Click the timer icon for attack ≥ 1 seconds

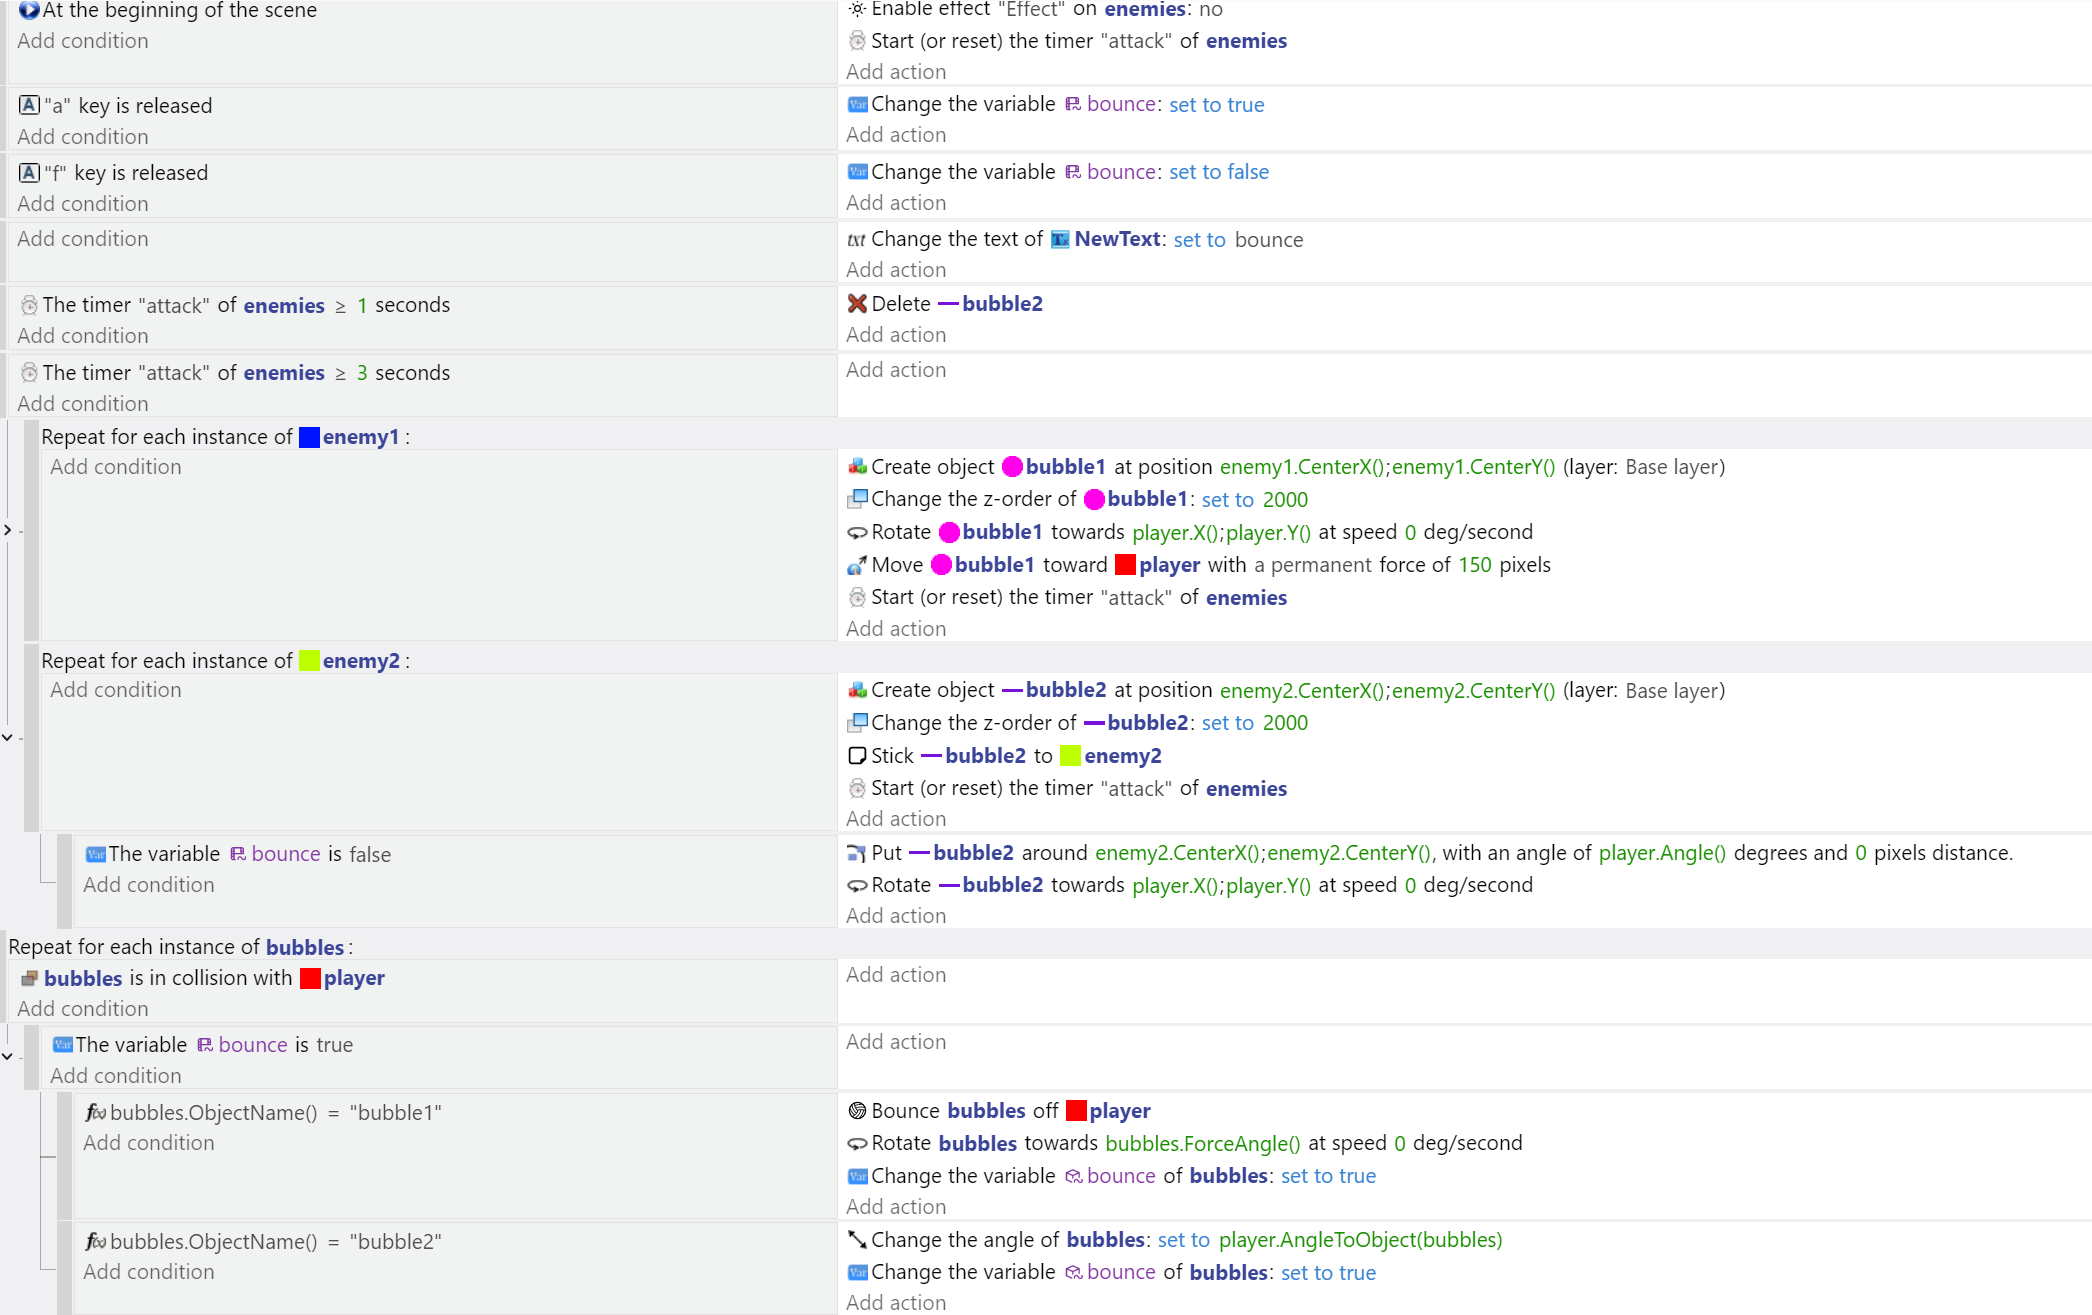(29, 305)
